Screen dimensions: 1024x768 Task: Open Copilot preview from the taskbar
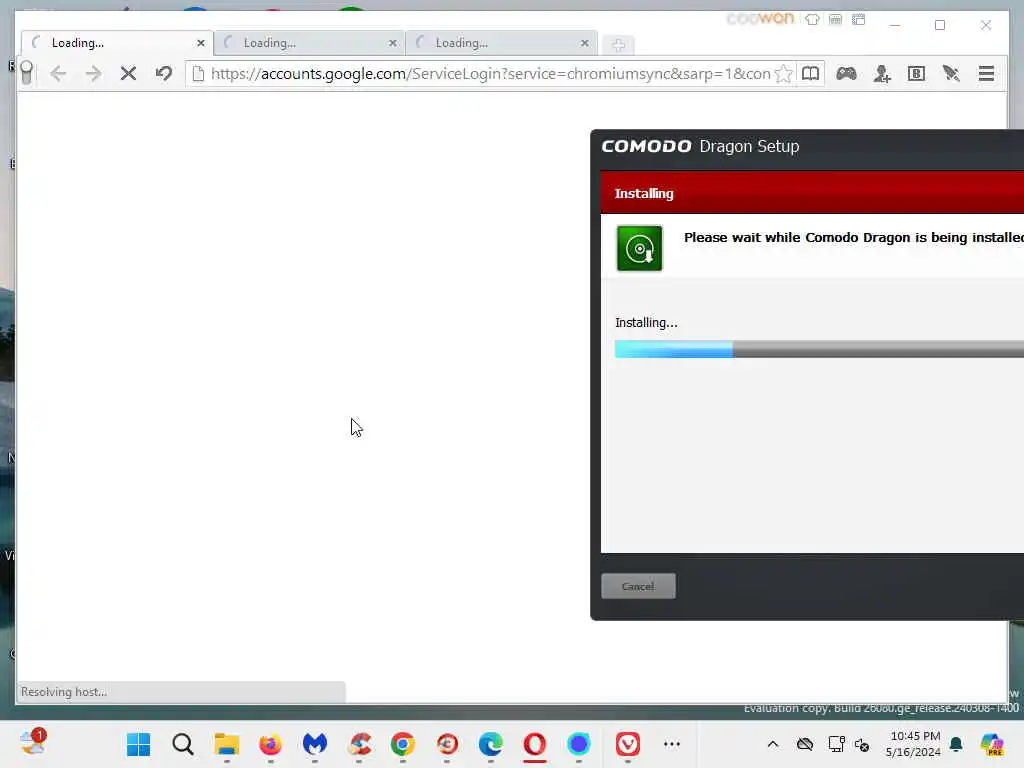pyautogui.click(x=992, y=744)
